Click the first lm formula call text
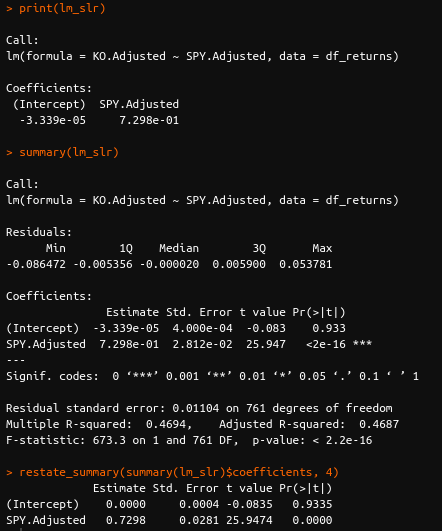The image size is (442, 531). [x=203, y=56]
